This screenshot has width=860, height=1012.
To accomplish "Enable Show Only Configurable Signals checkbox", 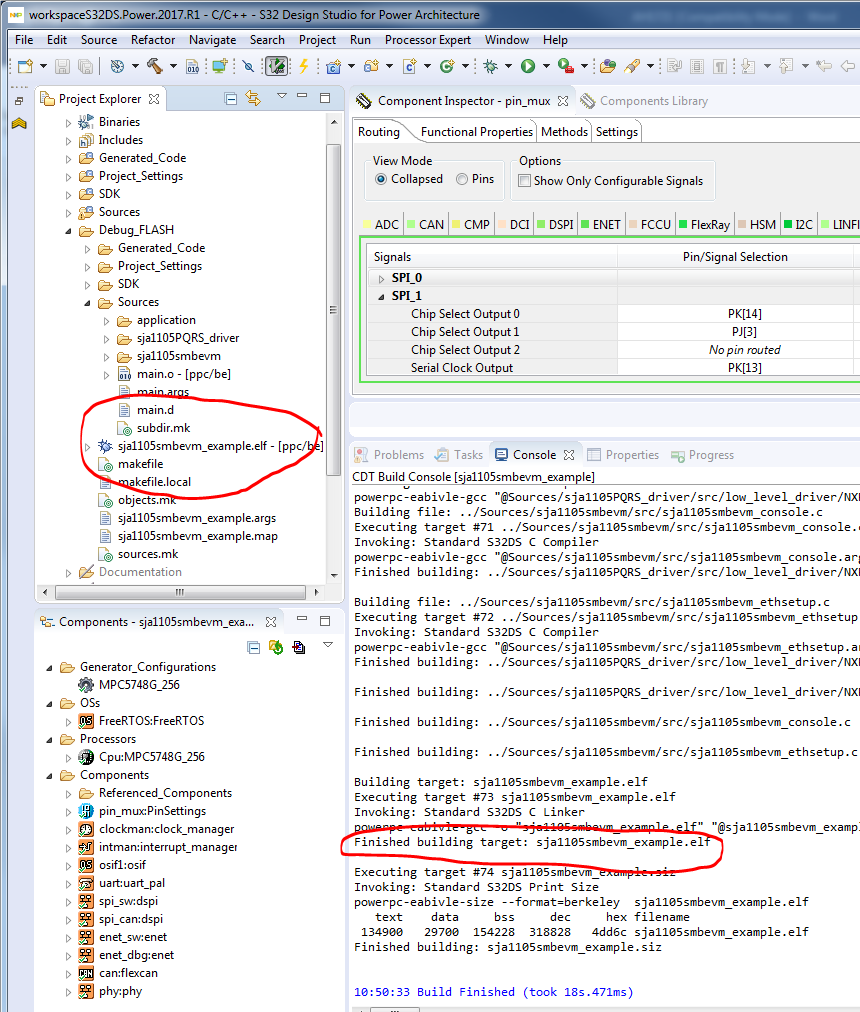I will (x=524, y=181).
